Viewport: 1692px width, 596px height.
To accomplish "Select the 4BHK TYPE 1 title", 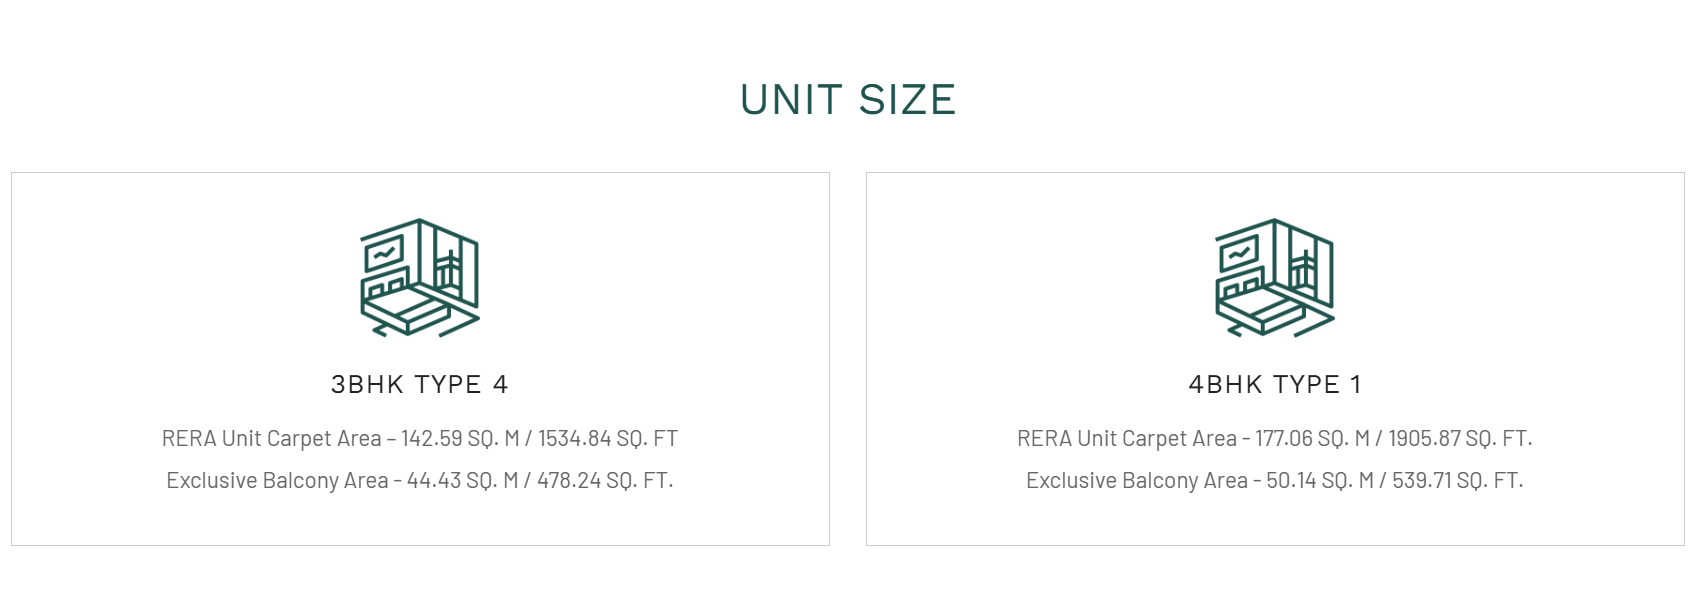I will tap(1274, 385).
